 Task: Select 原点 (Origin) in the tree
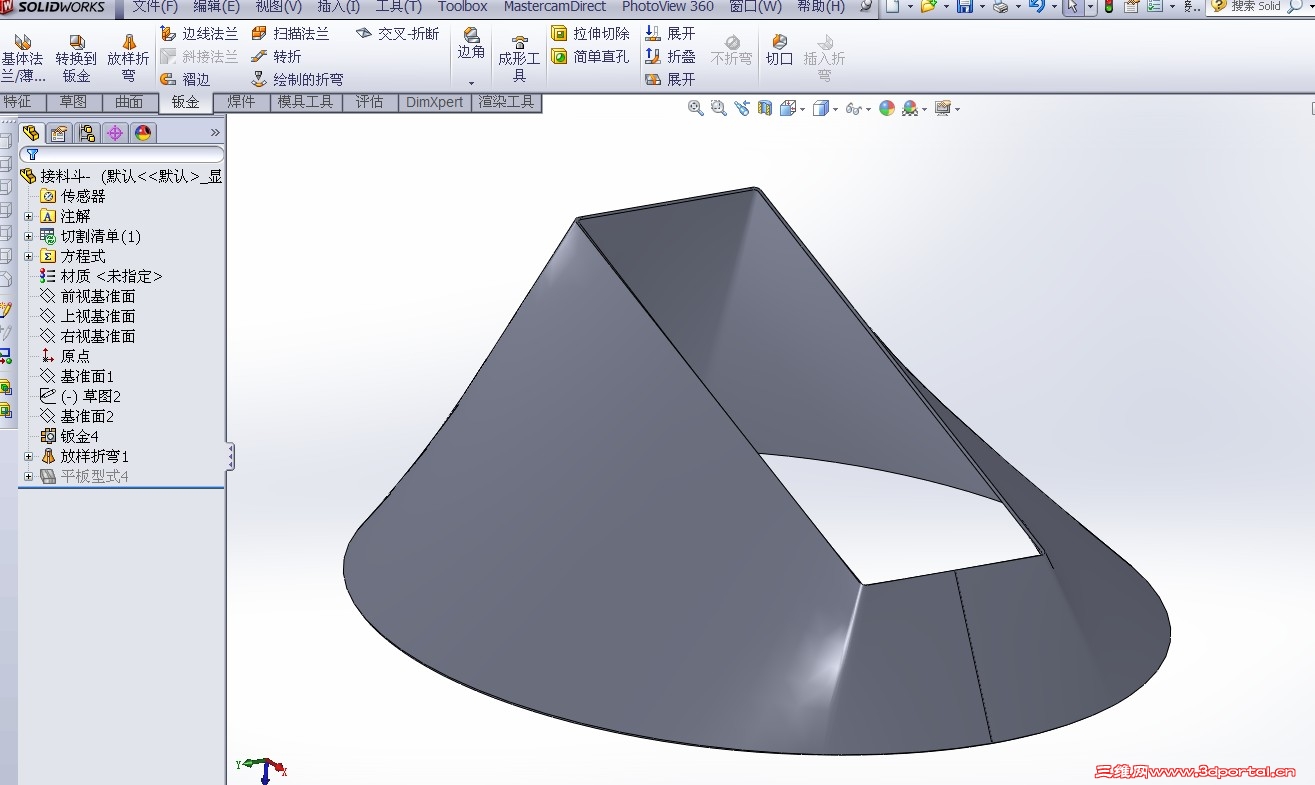pyautogui.click(x=75, y=356)
